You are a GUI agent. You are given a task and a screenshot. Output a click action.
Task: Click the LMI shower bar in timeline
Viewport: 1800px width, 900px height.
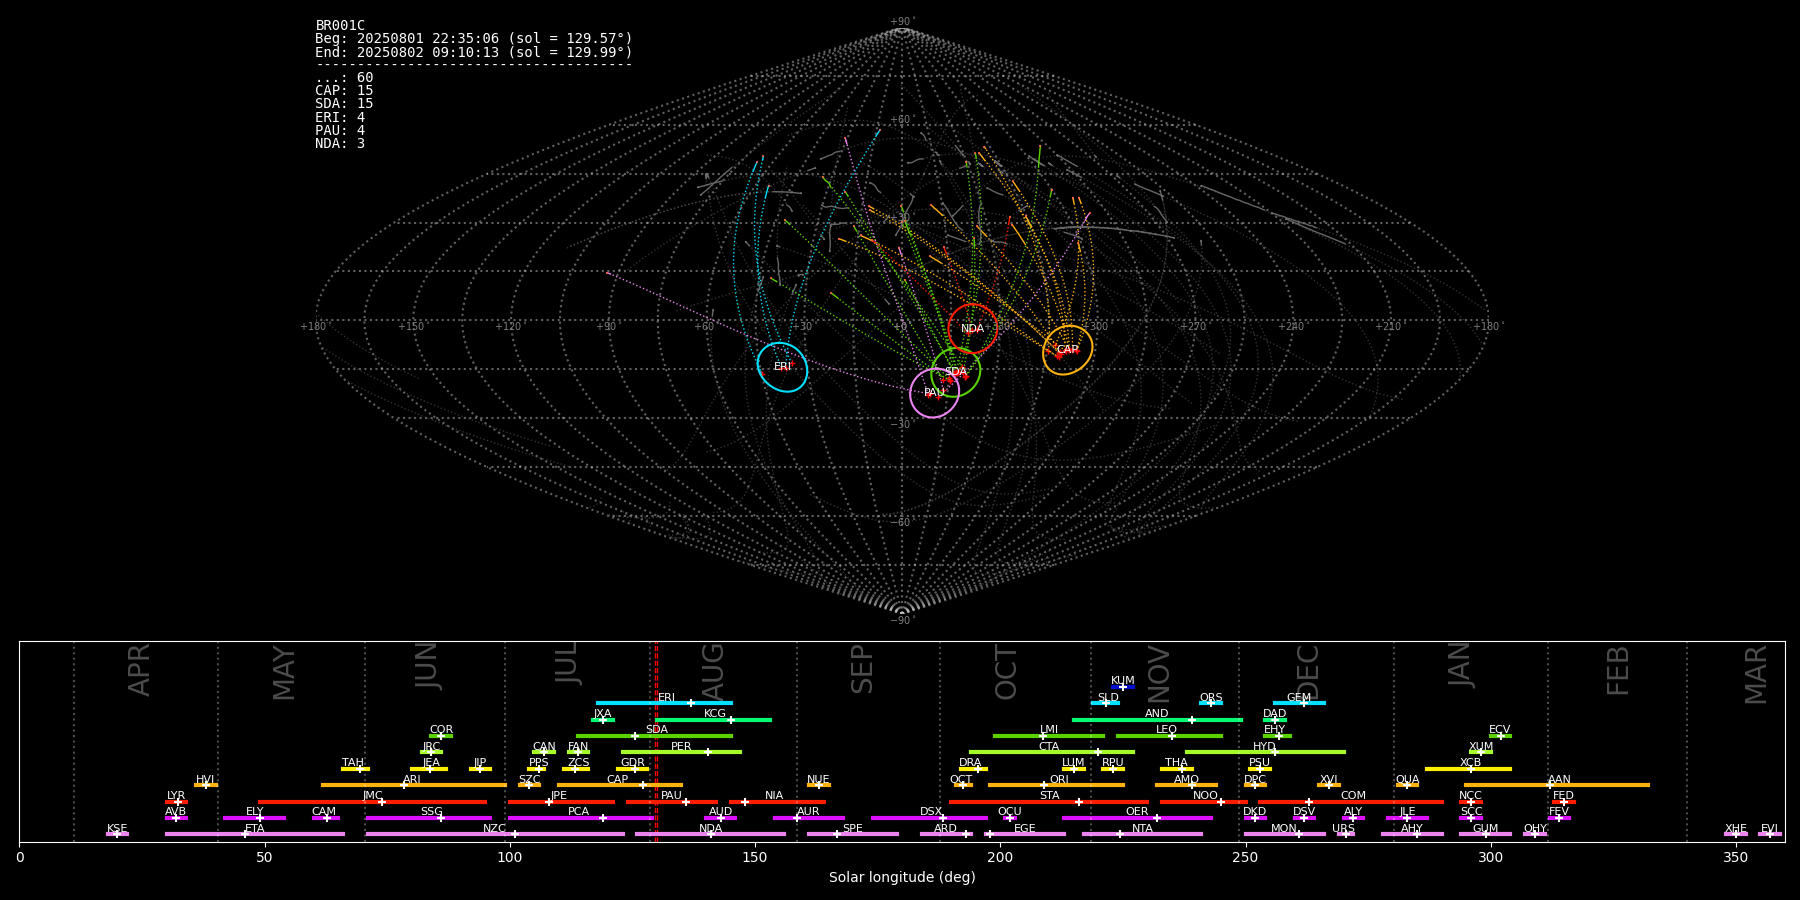pos(1049,736)
